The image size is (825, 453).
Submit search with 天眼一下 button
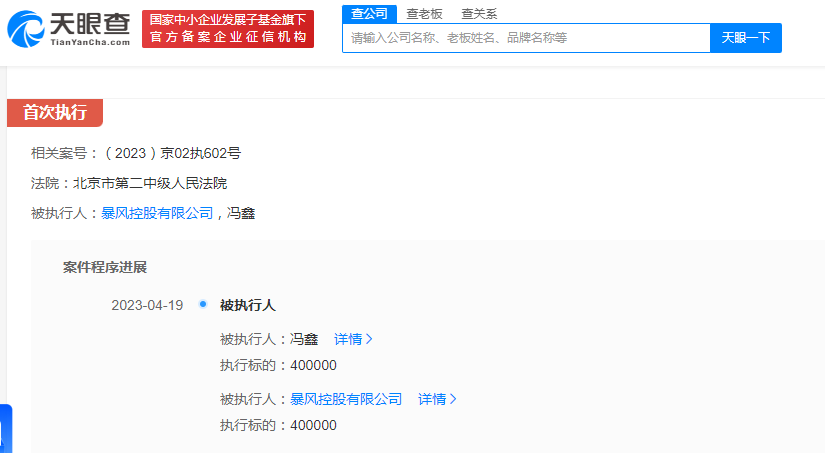(746, 38)
